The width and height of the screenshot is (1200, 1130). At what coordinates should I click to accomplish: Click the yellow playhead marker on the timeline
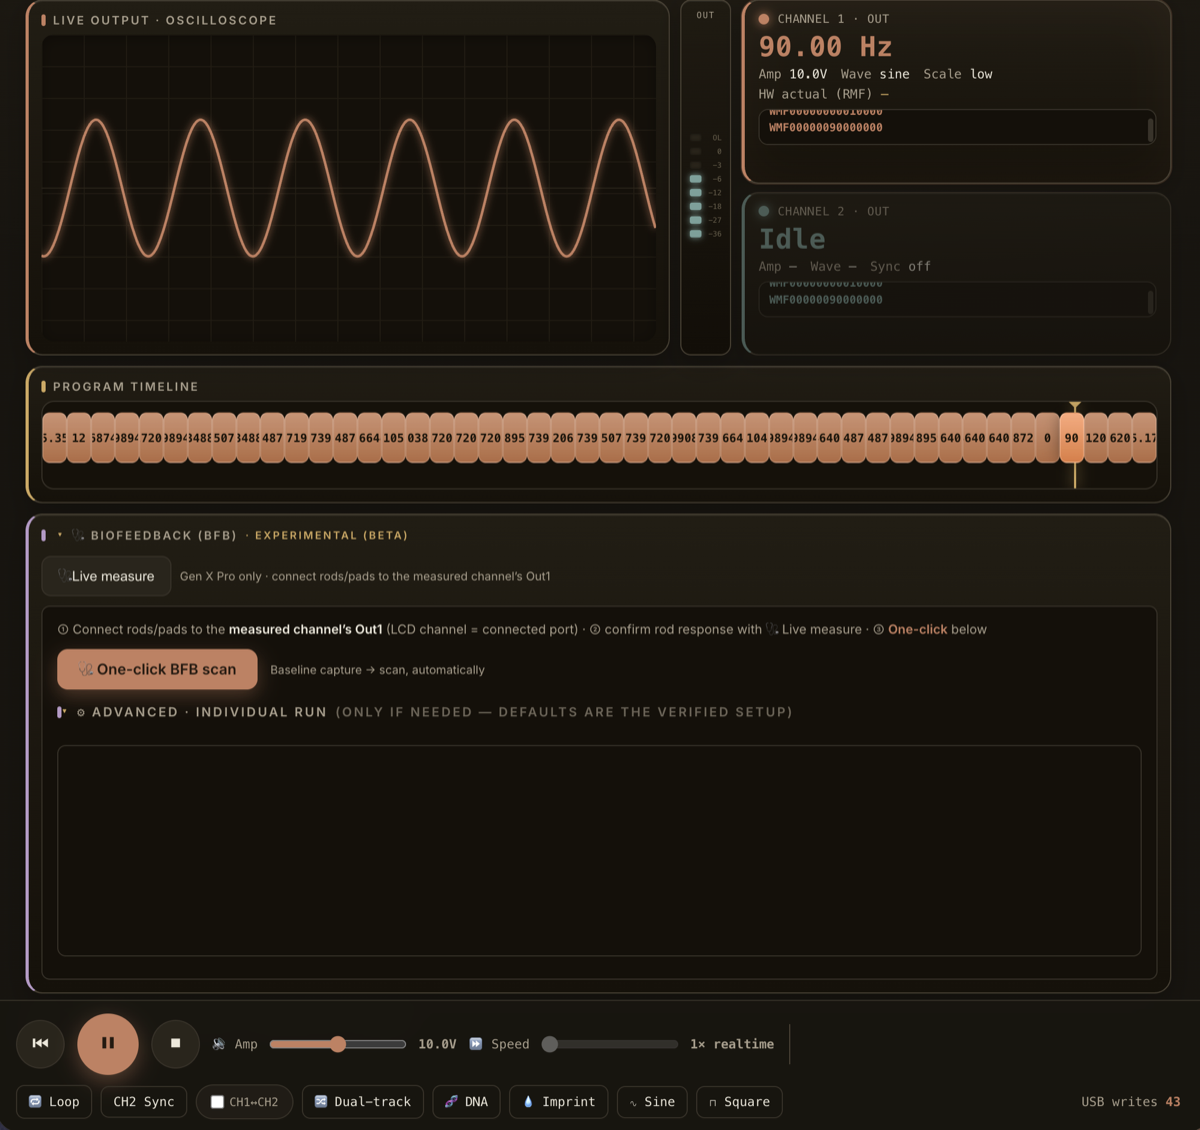pos(1075,406)
